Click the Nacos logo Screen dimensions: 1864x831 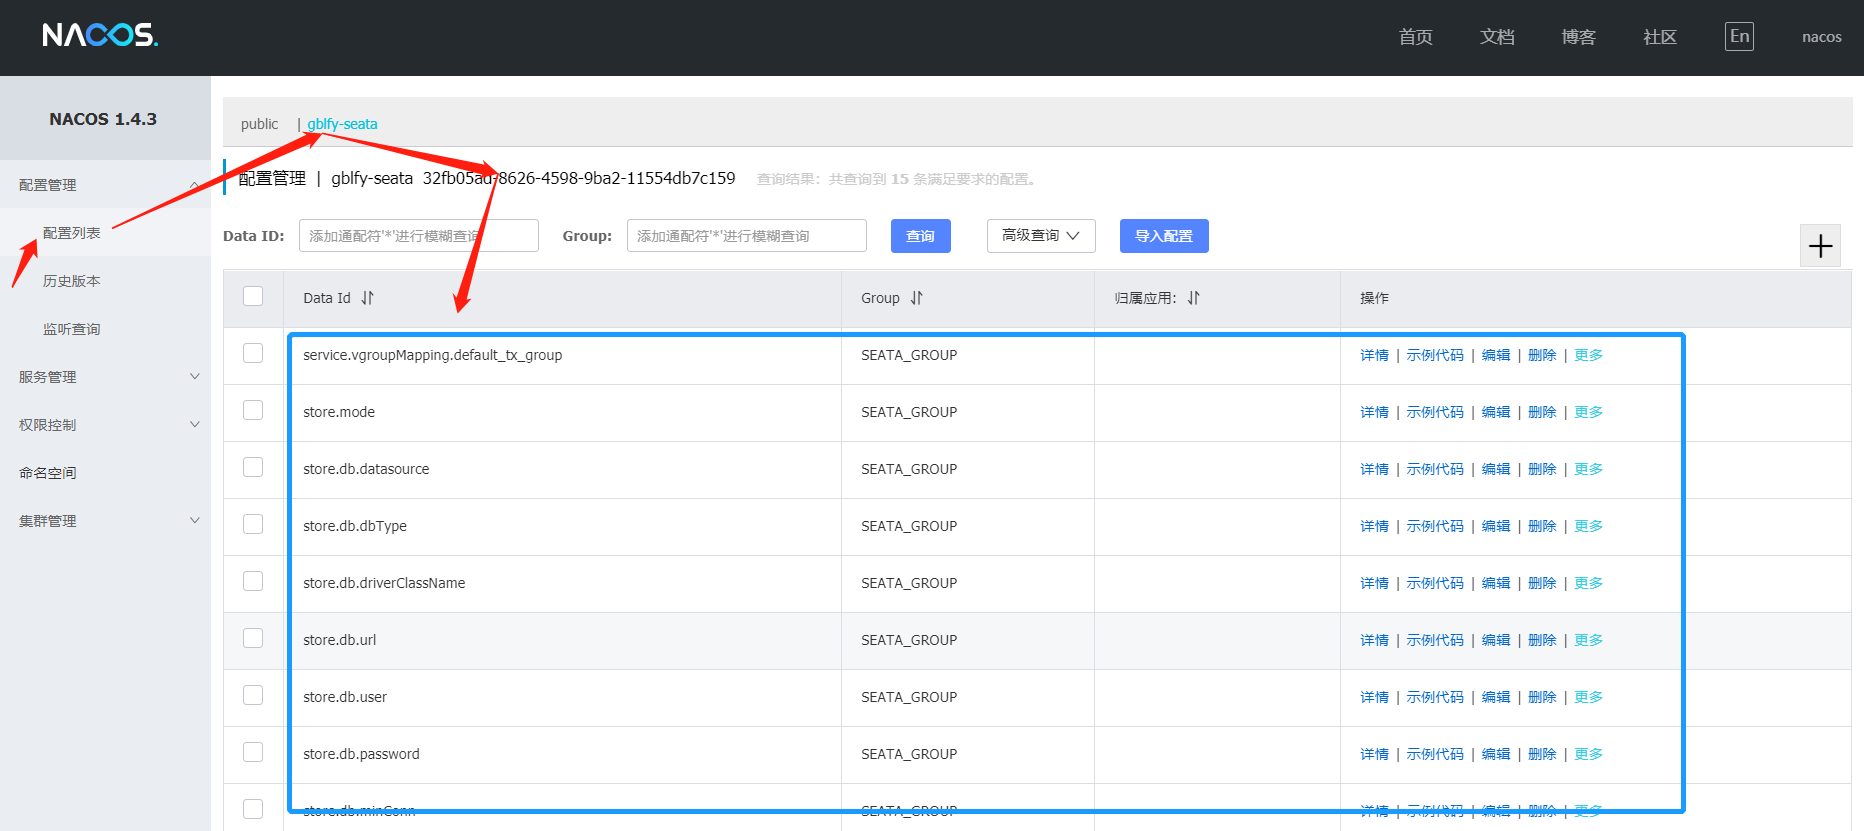(x=100, y=36)
